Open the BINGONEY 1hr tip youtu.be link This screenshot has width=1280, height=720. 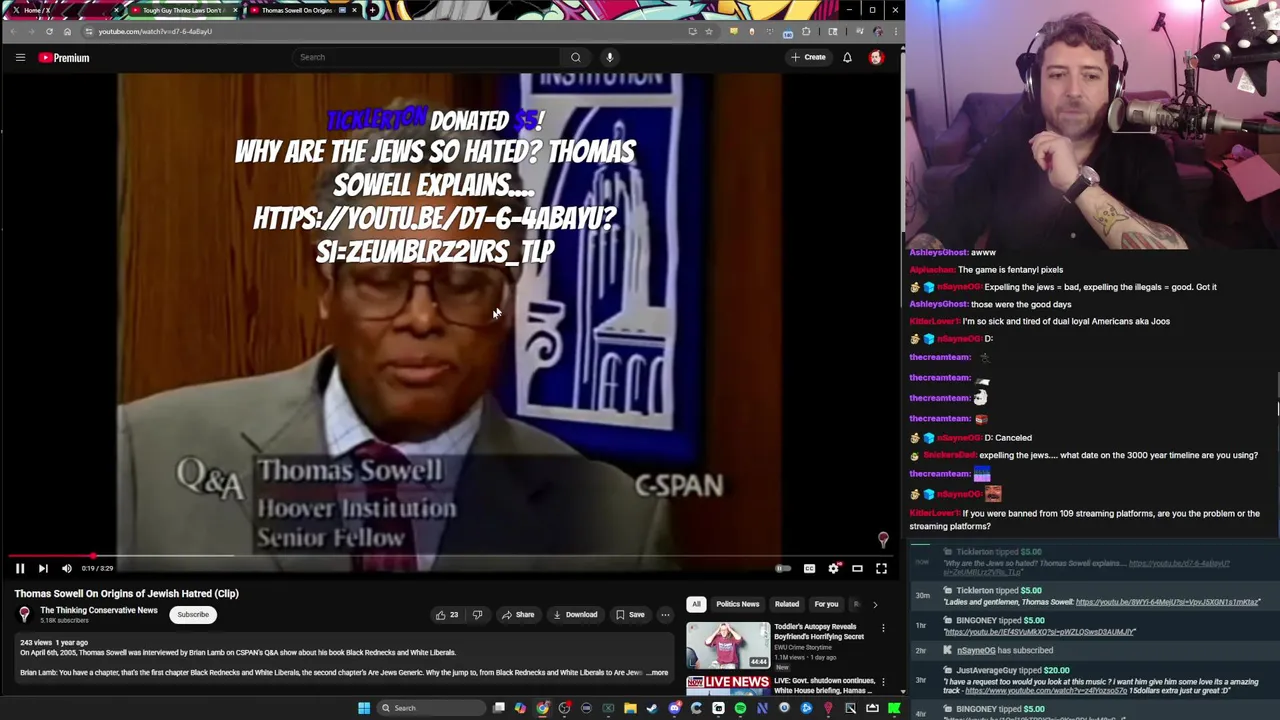pos(1040,632)
